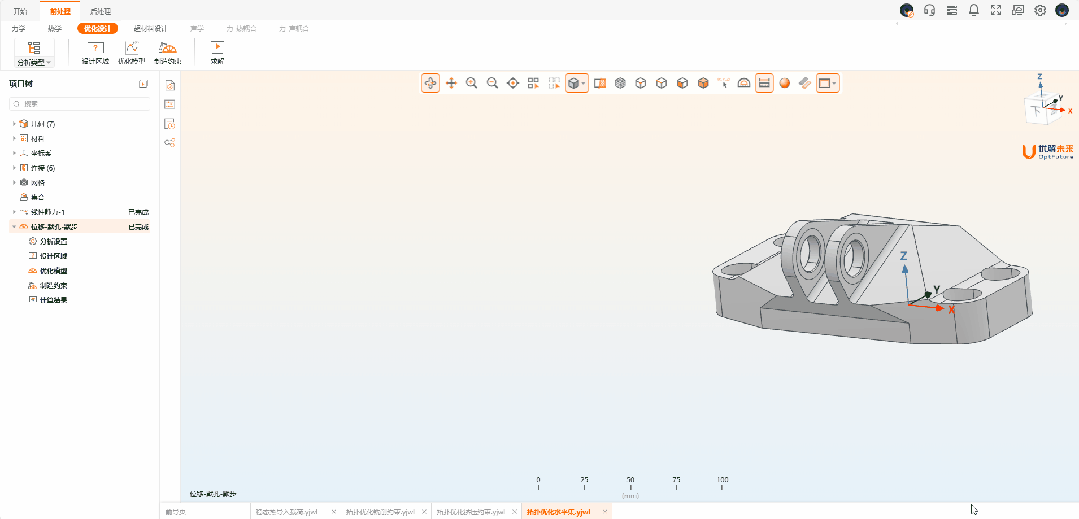The image size is (1079, 519).
Task: Click the cube with orange side face icon
Action: [682, 83]
